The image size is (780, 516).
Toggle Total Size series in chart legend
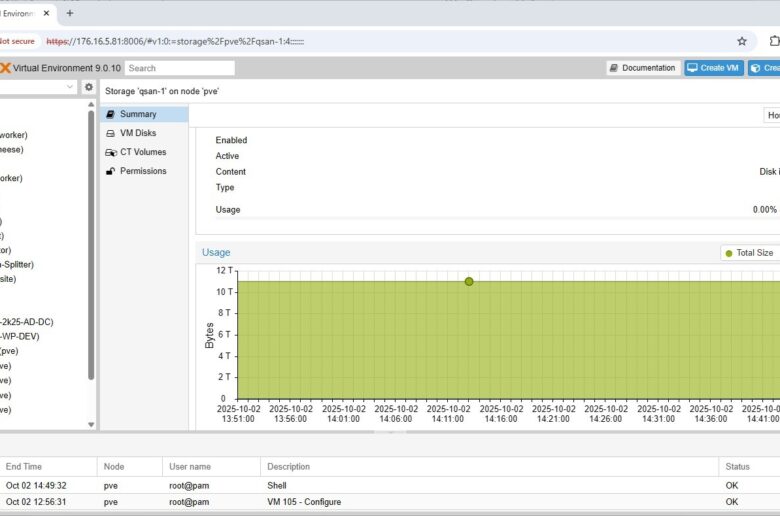click(x=749, y=253)
